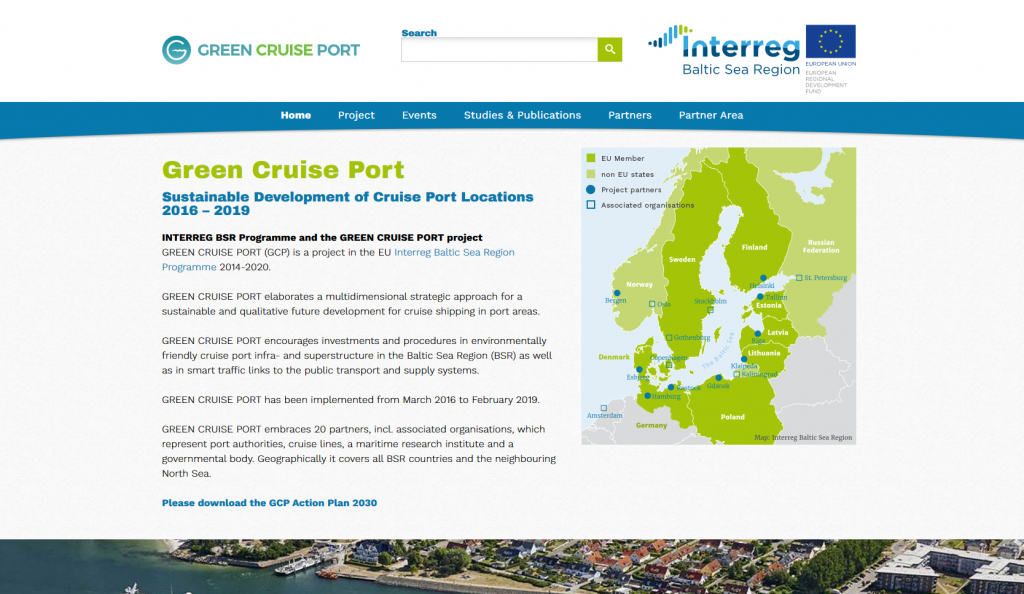
Task: Click the Green Cruise Port circular logo icon
Action: (x=176, y=50)
